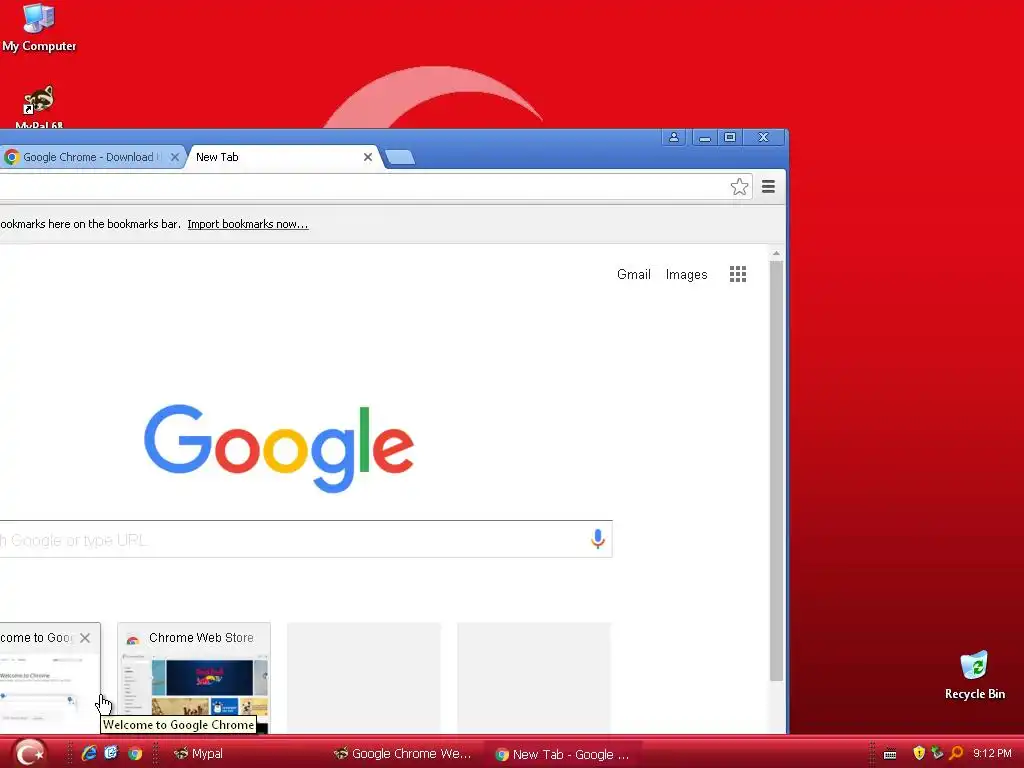Click the Google search input box
Screen dimensions: 1024x768
[x=306, y=539]
